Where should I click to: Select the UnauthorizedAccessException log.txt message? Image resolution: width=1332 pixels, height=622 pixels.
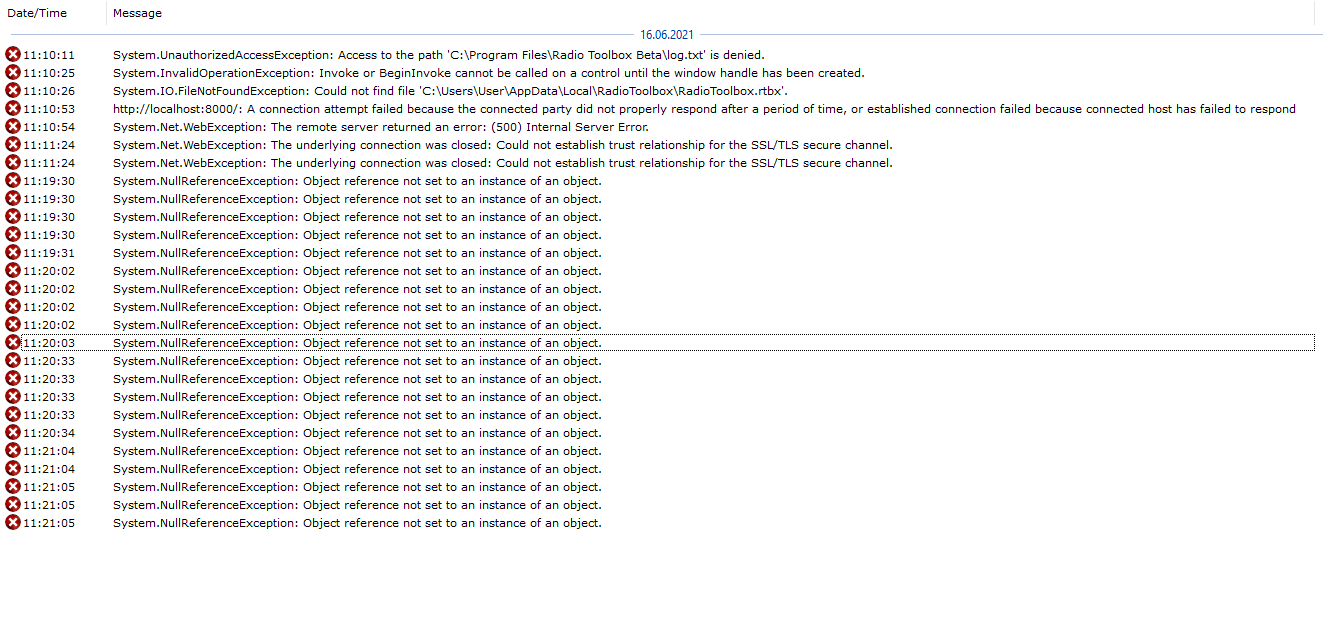[x=438, y=55]
